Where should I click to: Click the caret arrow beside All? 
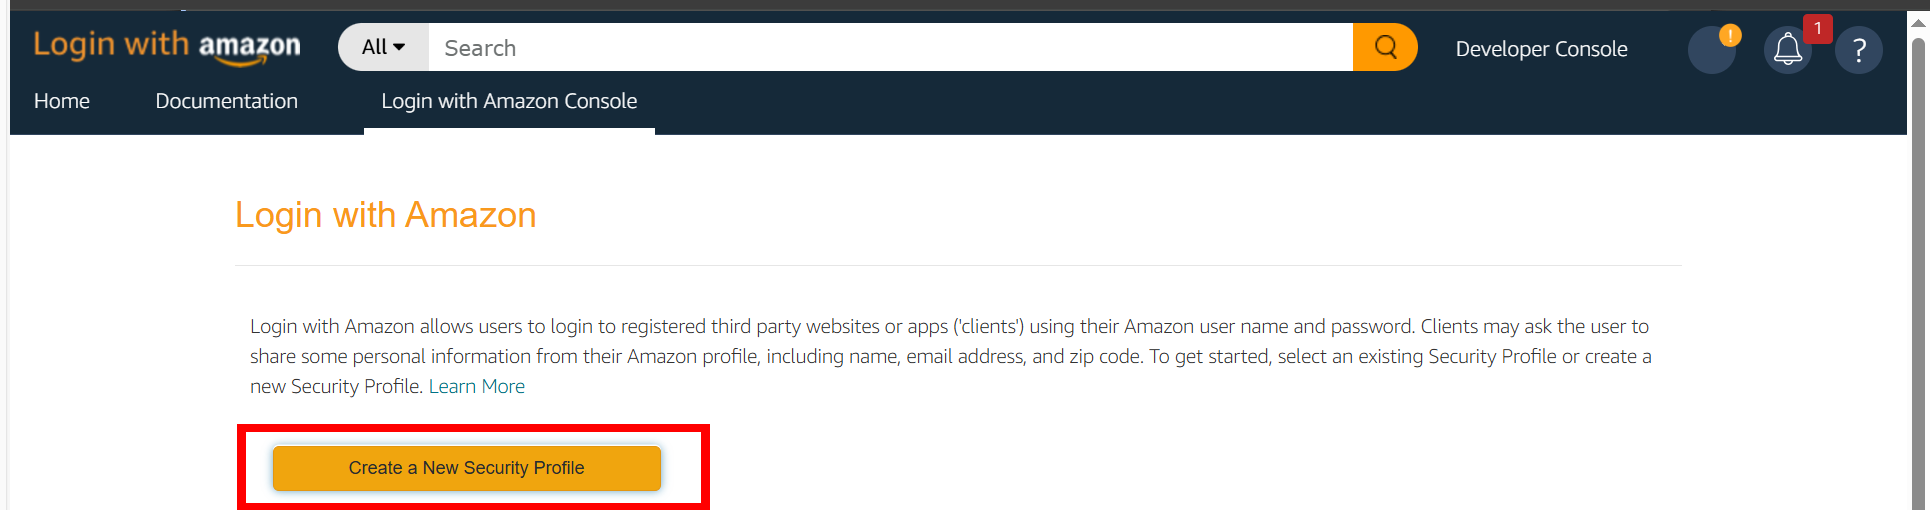point(399,47)
